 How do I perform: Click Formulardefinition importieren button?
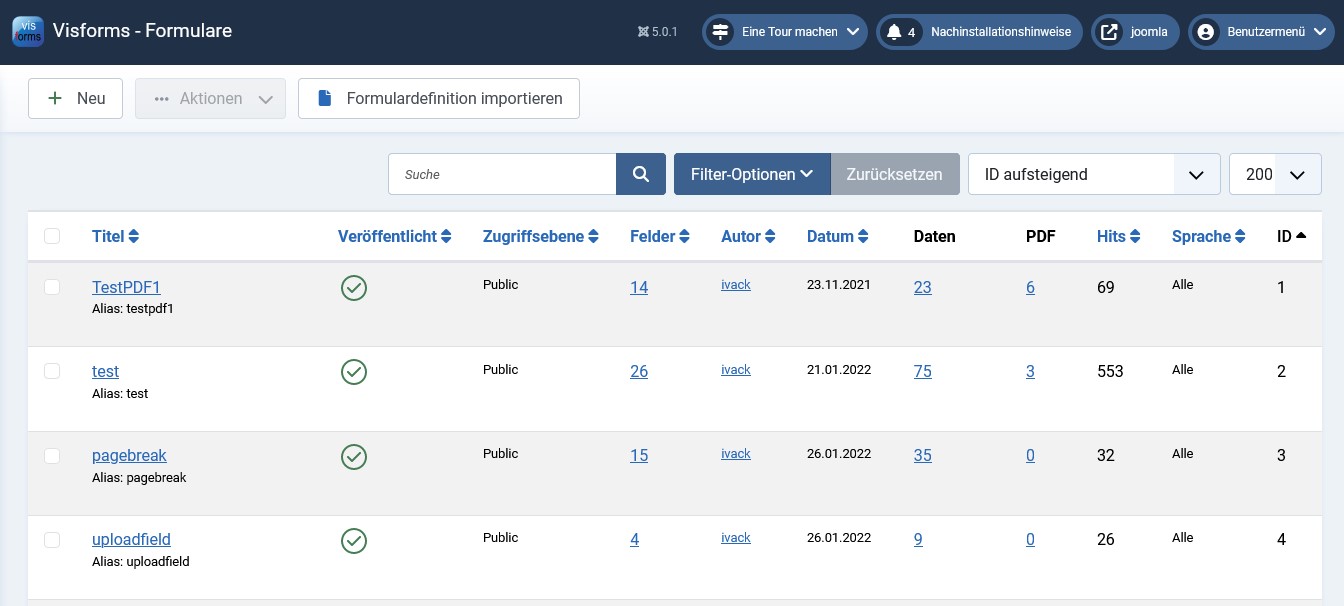click(439, 98)
